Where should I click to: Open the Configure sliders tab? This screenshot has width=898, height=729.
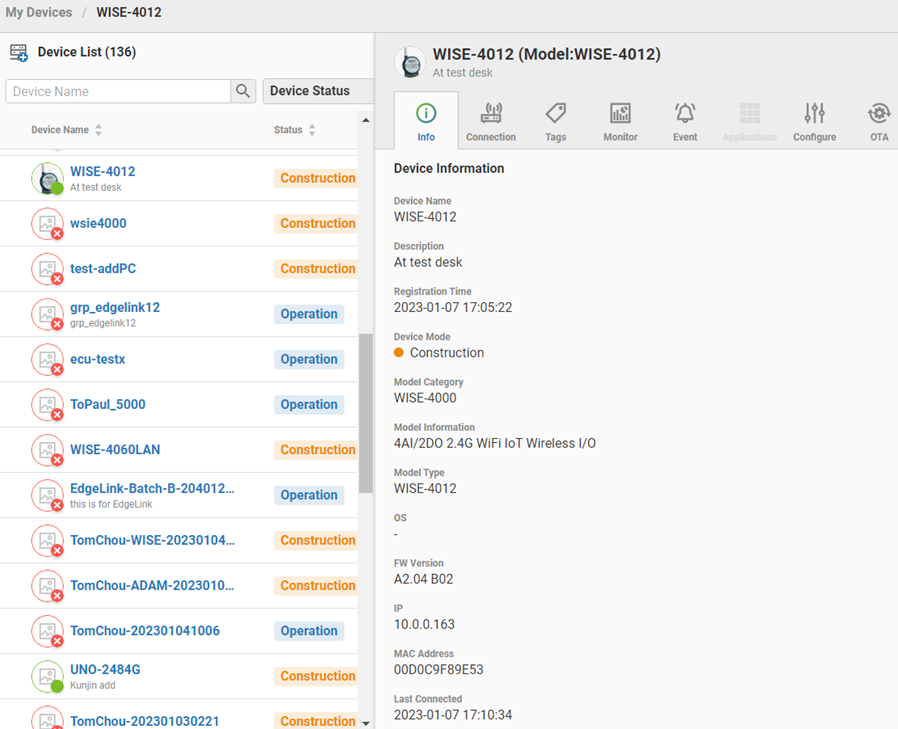(x=814, y=121)
